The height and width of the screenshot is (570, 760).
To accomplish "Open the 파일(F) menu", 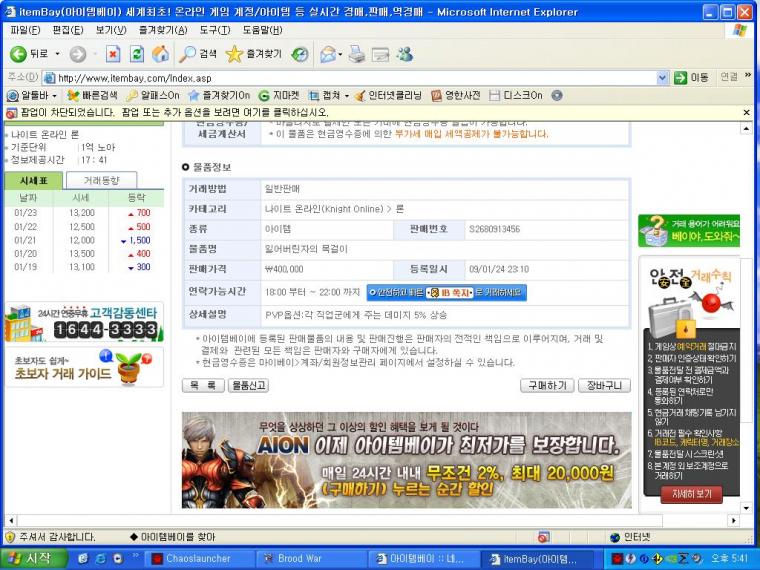I will coord(25,30).
